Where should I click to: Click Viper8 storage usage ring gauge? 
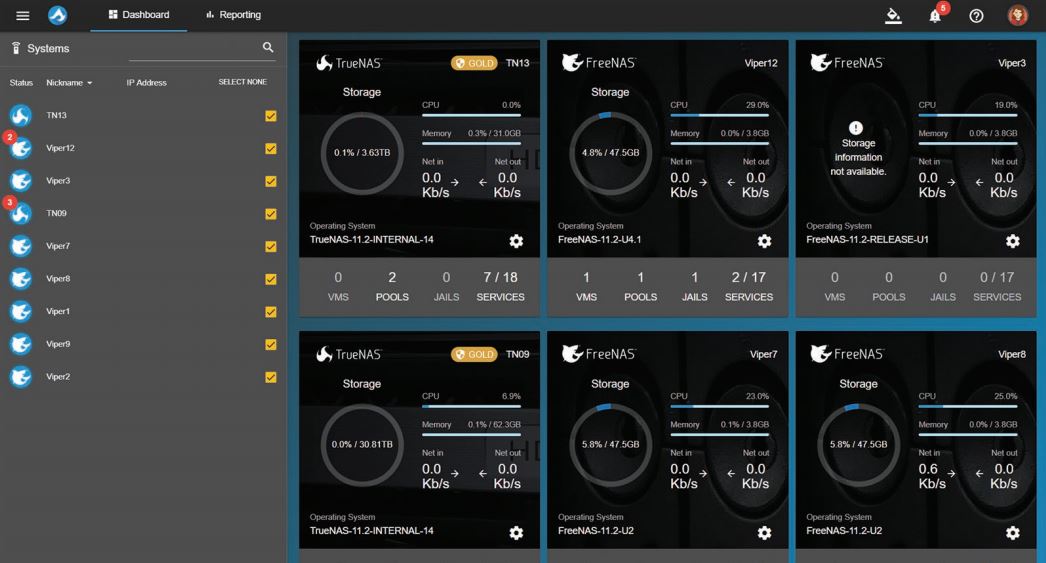click(859, 444)
